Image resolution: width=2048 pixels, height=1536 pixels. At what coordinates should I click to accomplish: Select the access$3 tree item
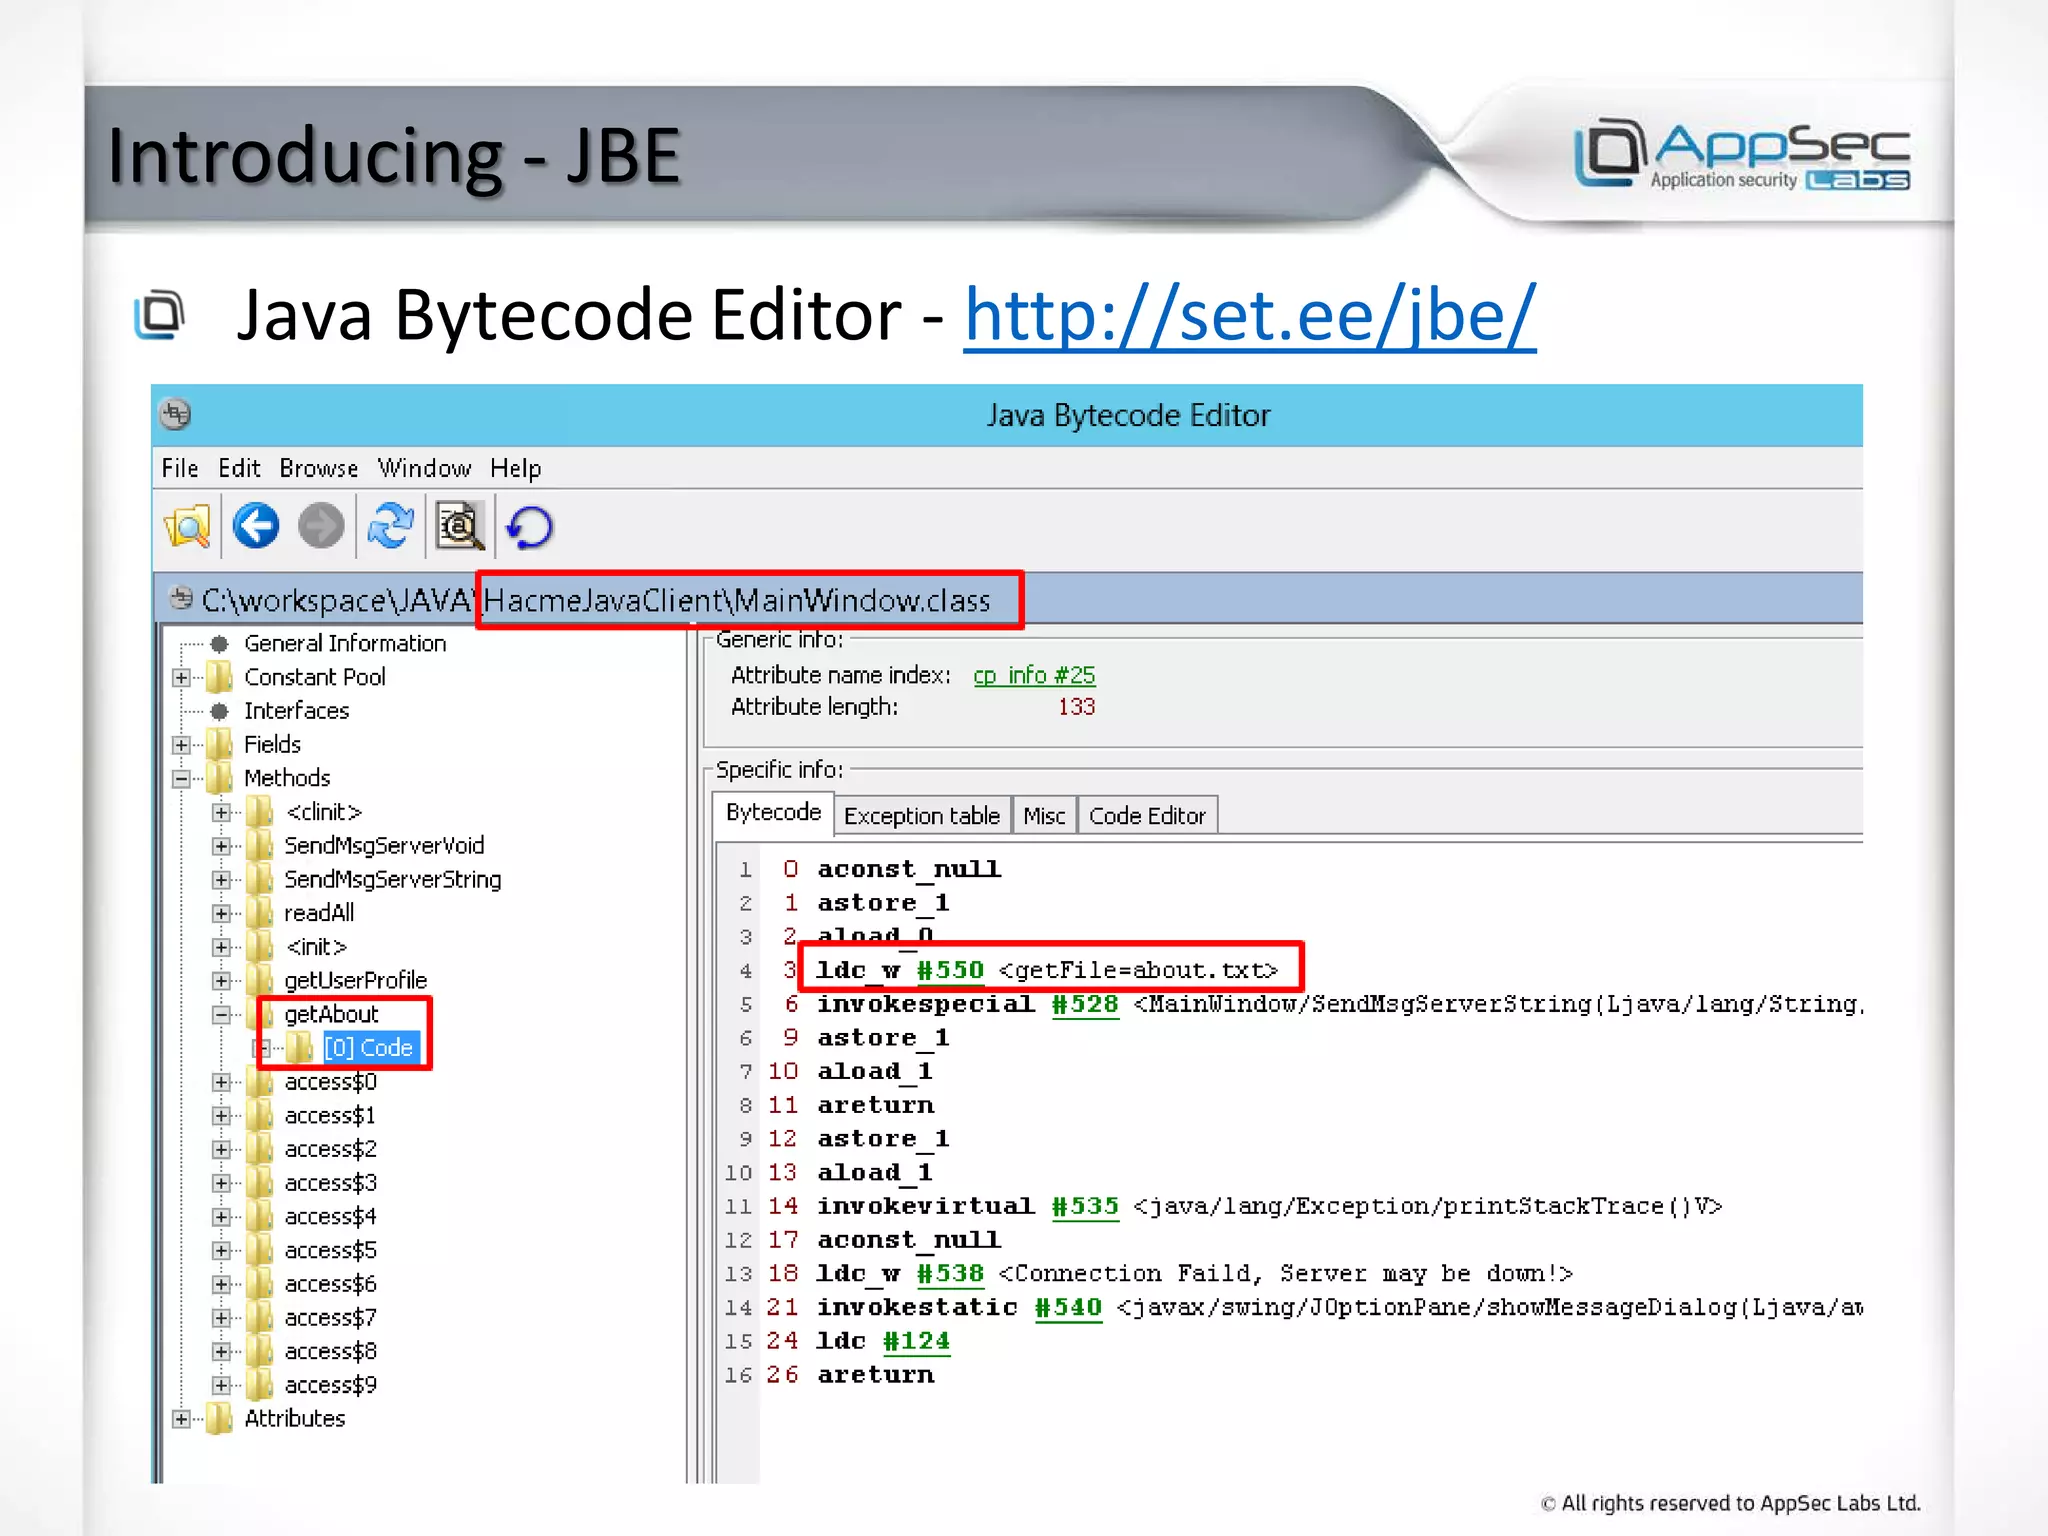331,1183
